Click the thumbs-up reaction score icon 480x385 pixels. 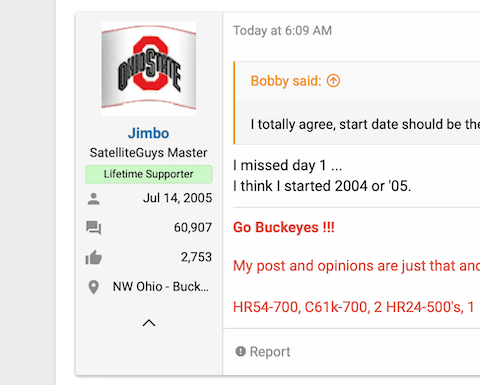point(94,257)
